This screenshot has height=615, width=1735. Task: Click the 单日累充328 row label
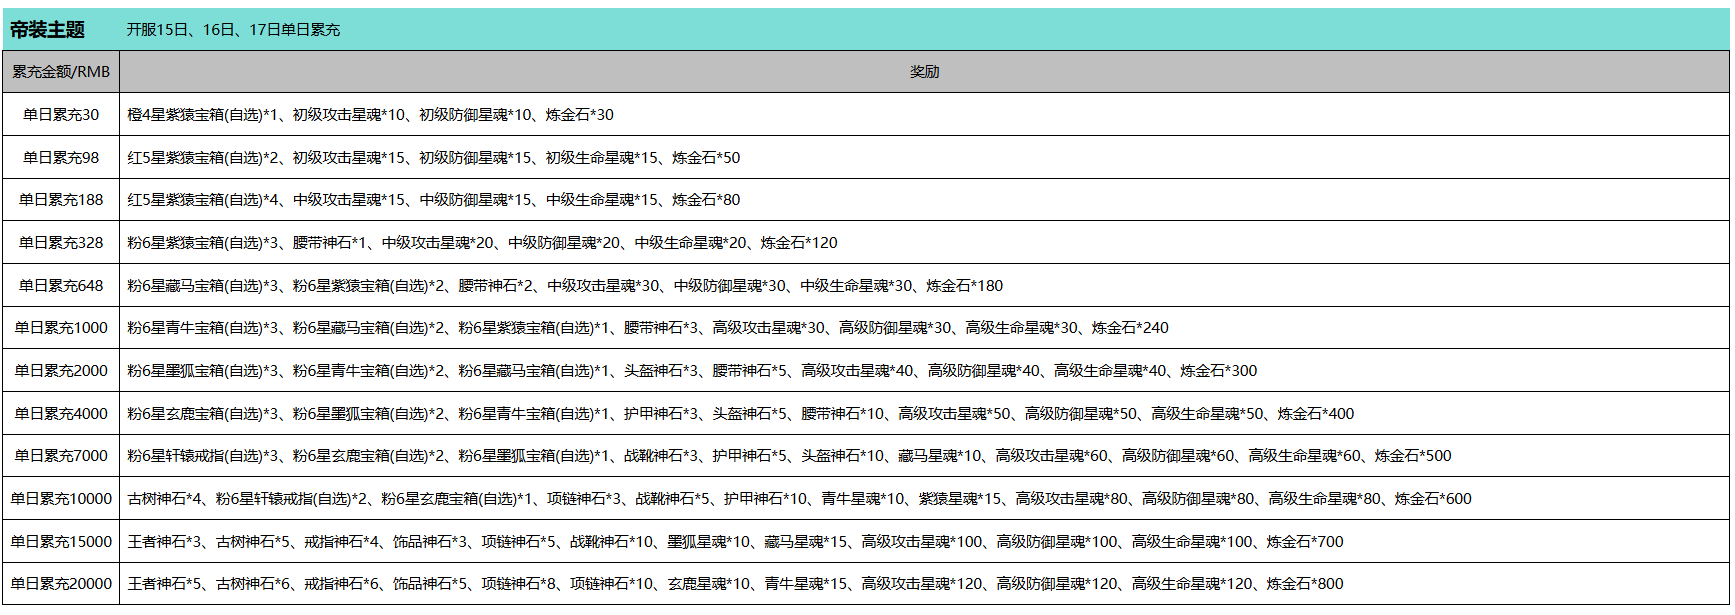[61, 243]
